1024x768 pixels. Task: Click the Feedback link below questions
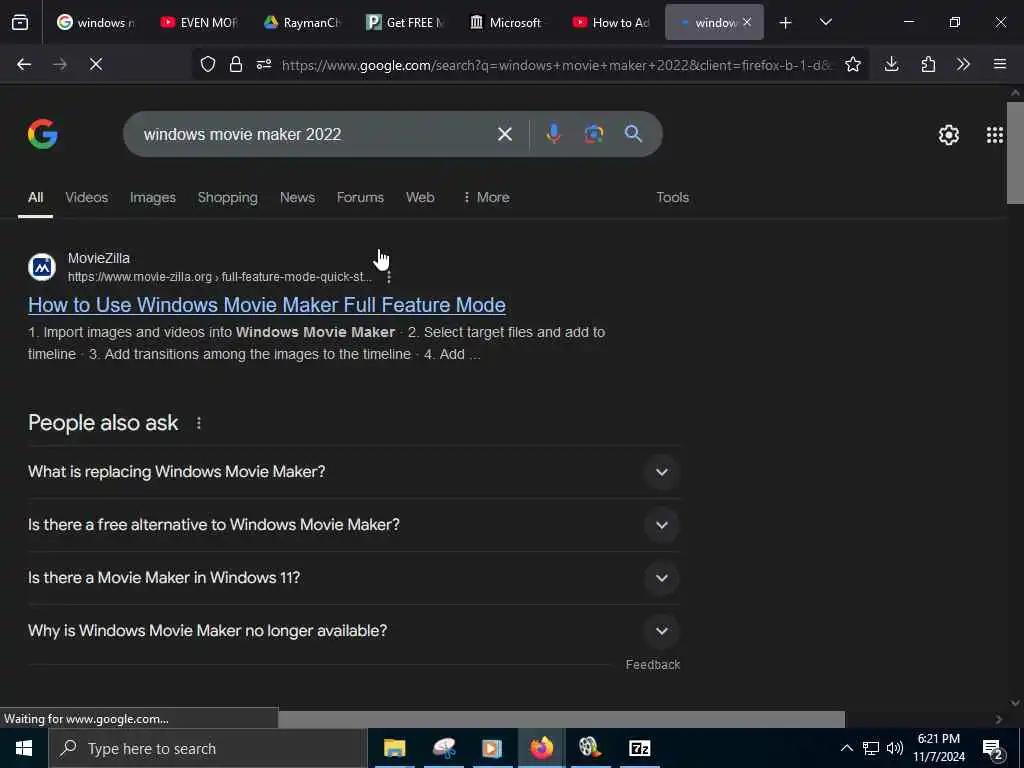tap(652, 664)
